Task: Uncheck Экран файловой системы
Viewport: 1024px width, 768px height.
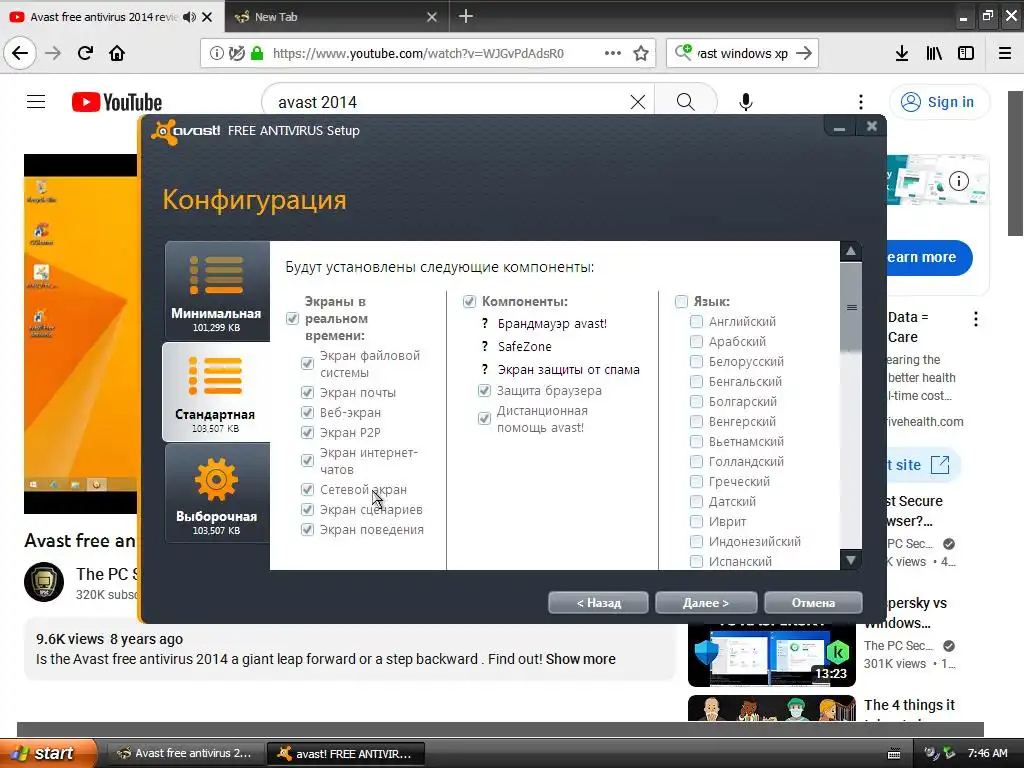Action: [307, 363]
